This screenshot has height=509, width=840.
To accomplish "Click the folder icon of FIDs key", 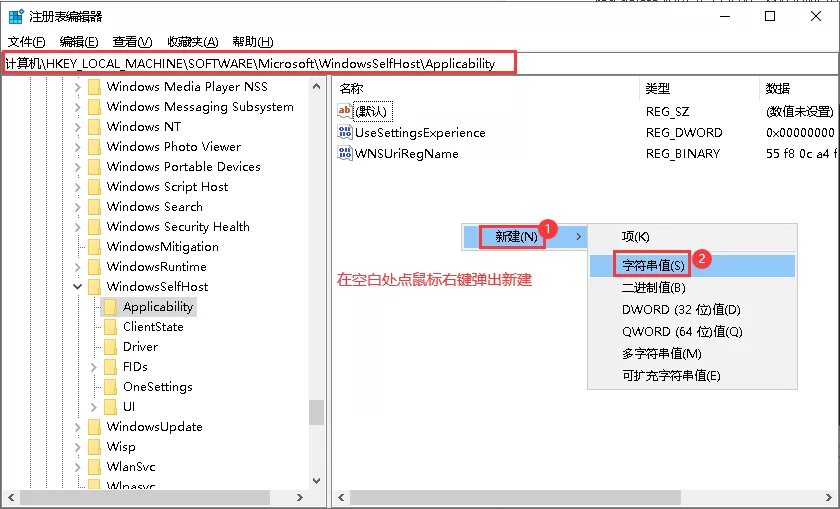I will point(110,367).
